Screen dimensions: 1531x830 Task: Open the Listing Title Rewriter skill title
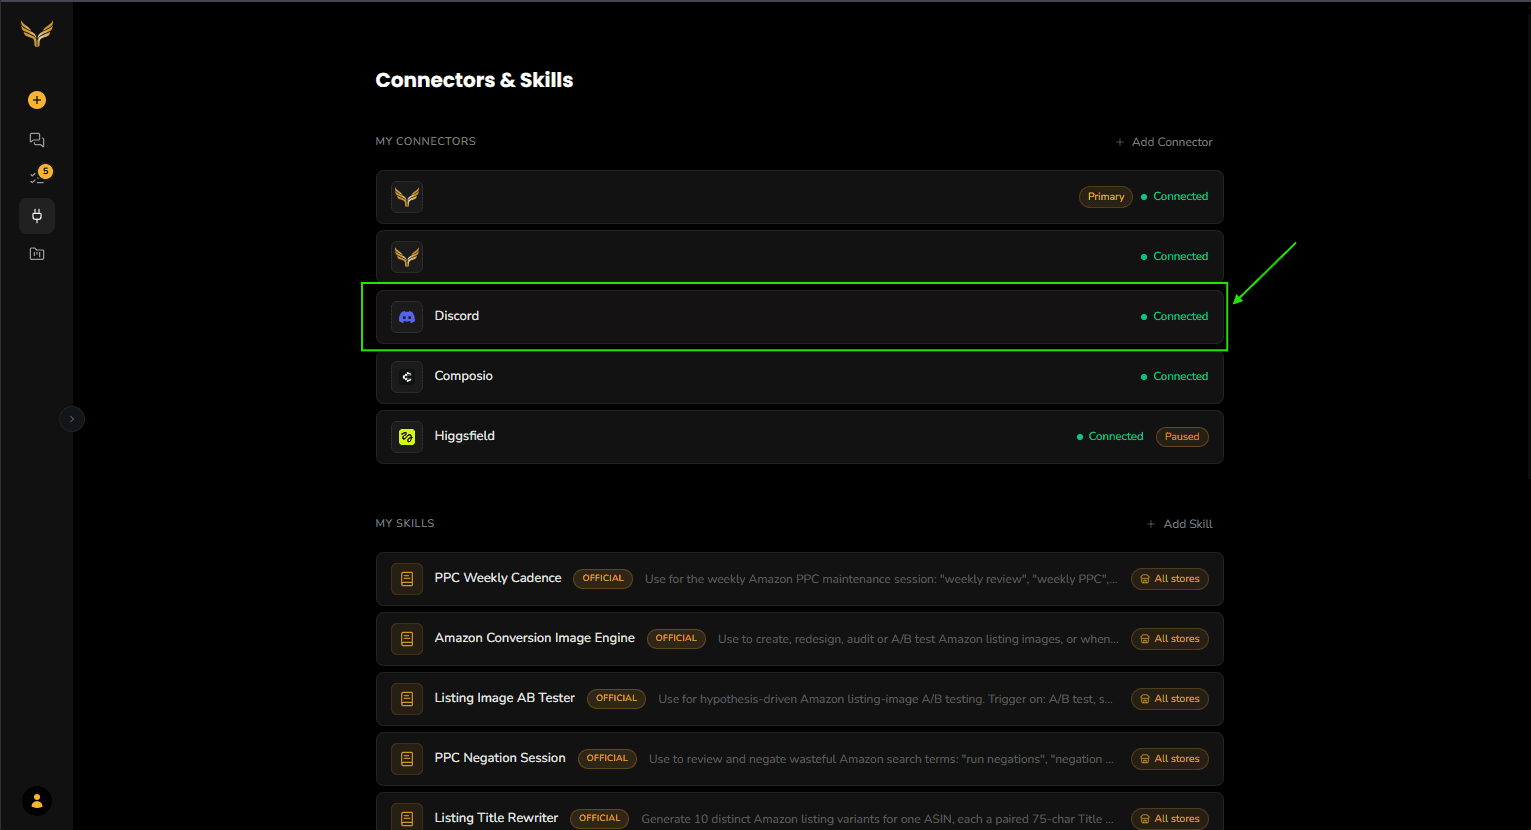[497, 818]
